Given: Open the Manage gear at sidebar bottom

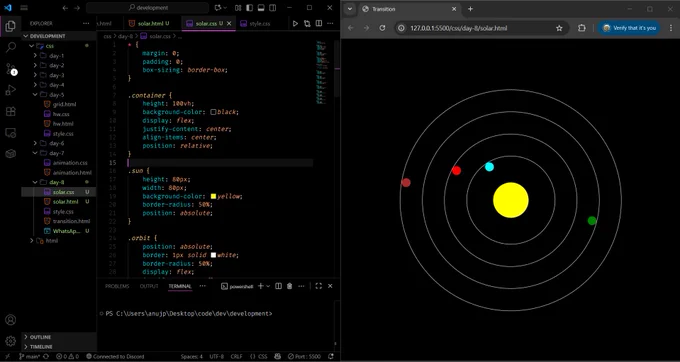Looking at the screenshot, I should click(11, 341).
